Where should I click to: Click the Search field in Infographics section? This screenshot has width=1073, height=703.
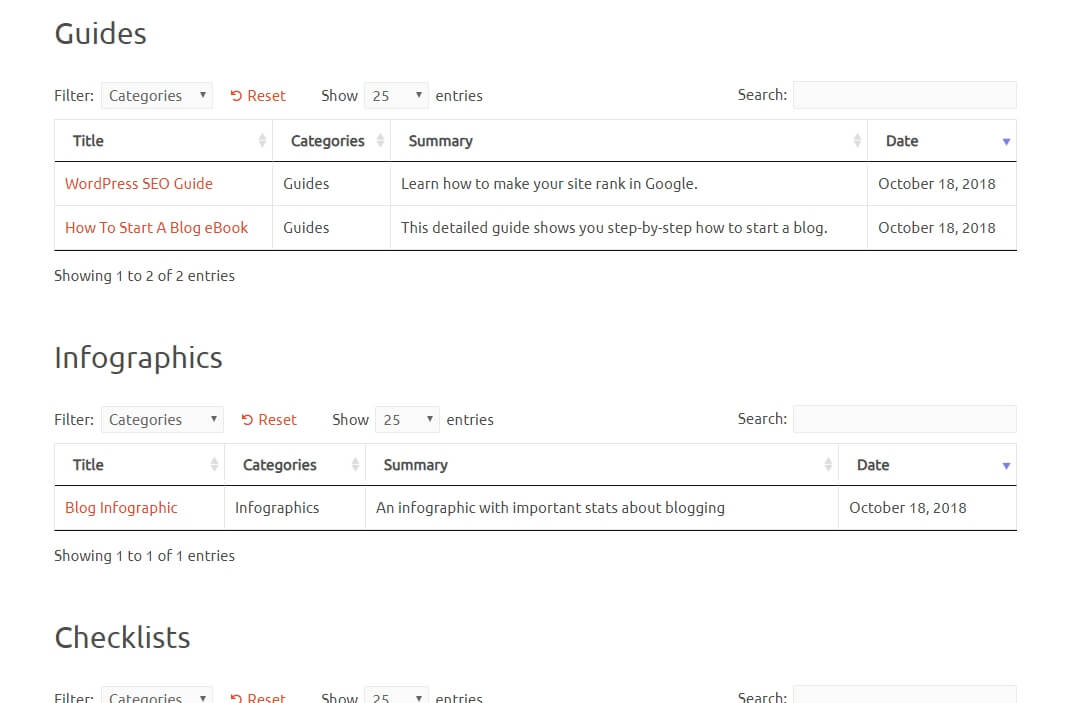903,419
